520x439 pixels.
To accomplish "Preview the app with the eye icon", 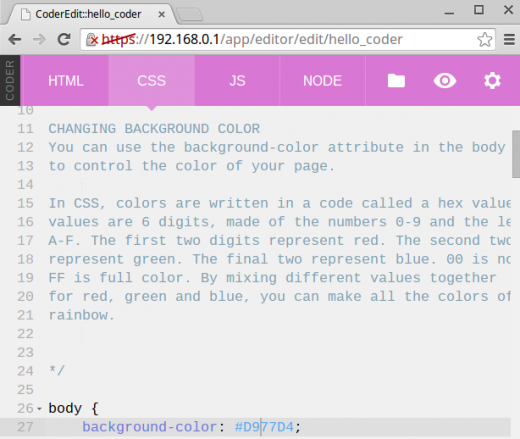I will click(445, 81).
